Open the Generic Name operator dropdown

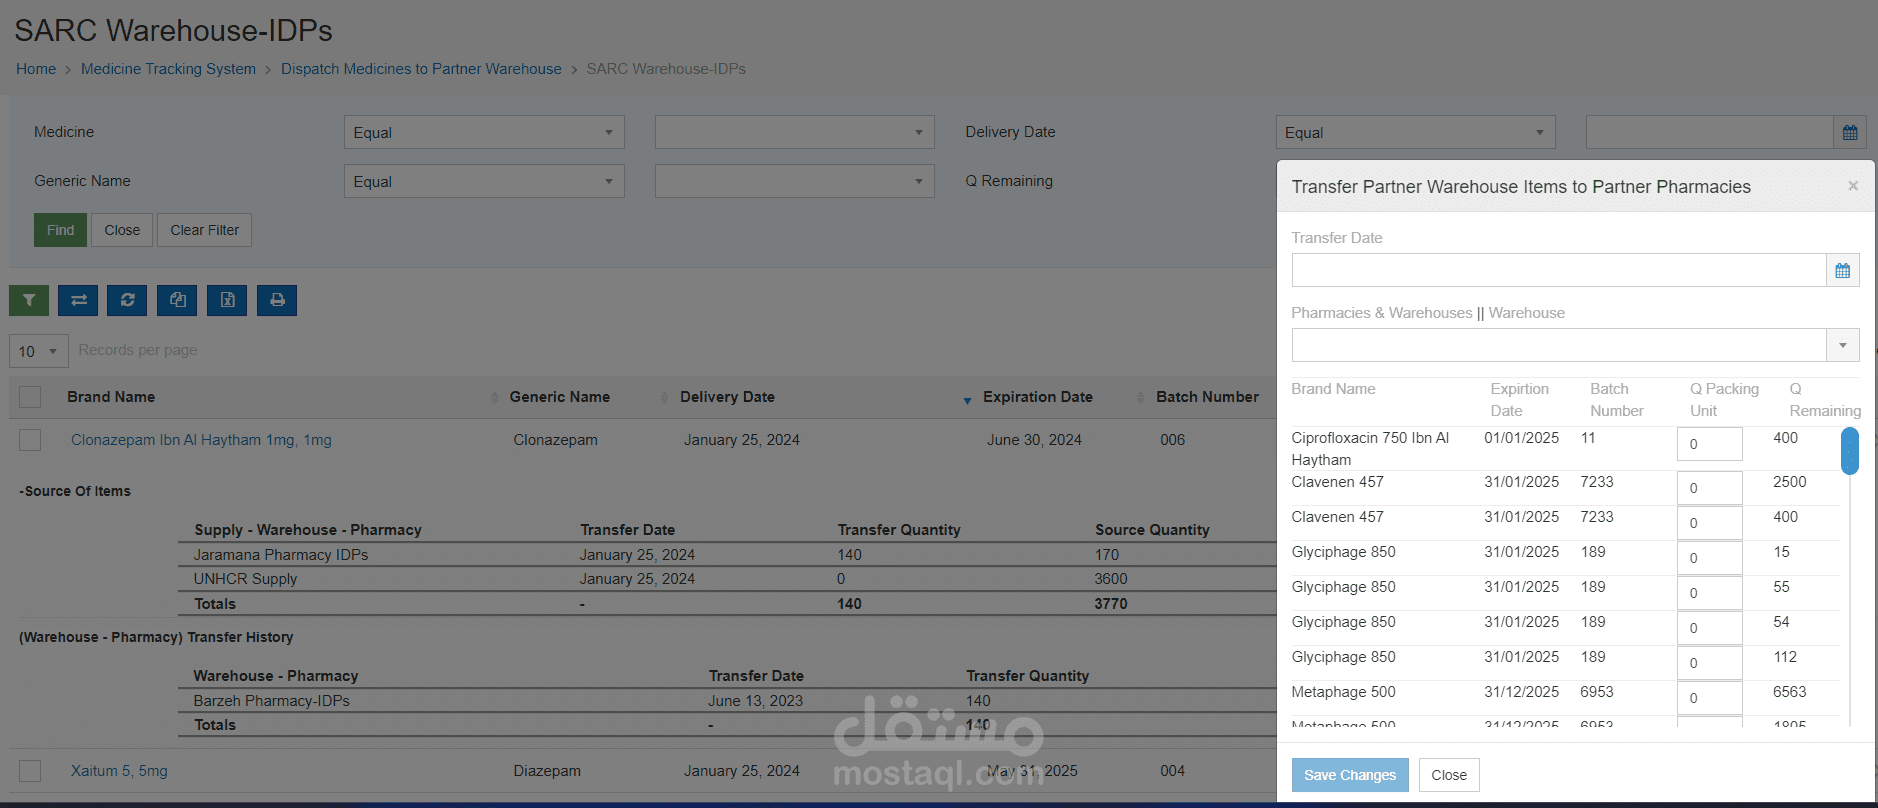tap(484, 181)
